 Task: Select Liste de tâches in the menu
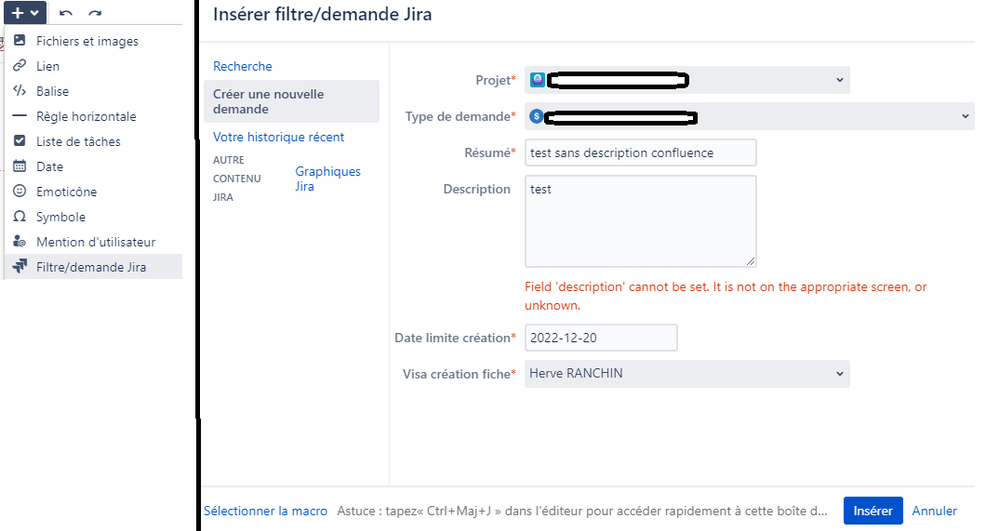pos(94,142)
